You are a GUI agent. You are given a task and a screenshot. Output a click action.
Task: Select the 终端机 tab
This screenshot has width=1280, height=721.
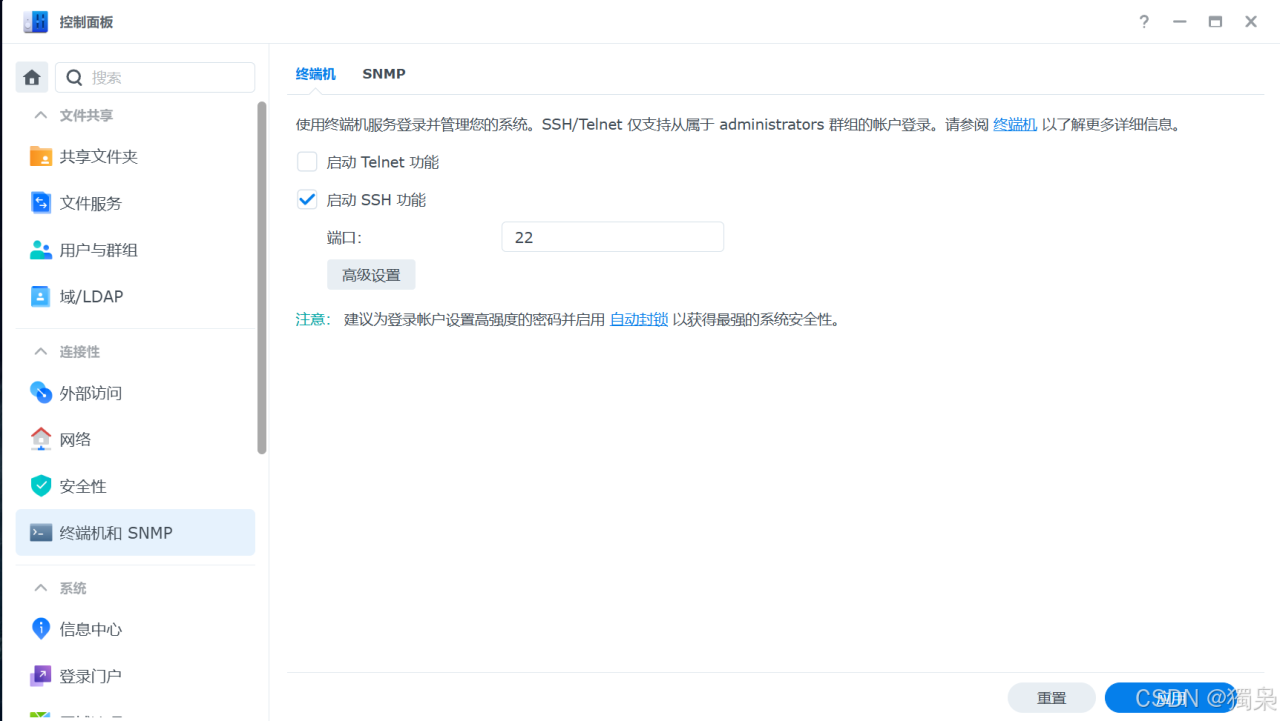315,73
